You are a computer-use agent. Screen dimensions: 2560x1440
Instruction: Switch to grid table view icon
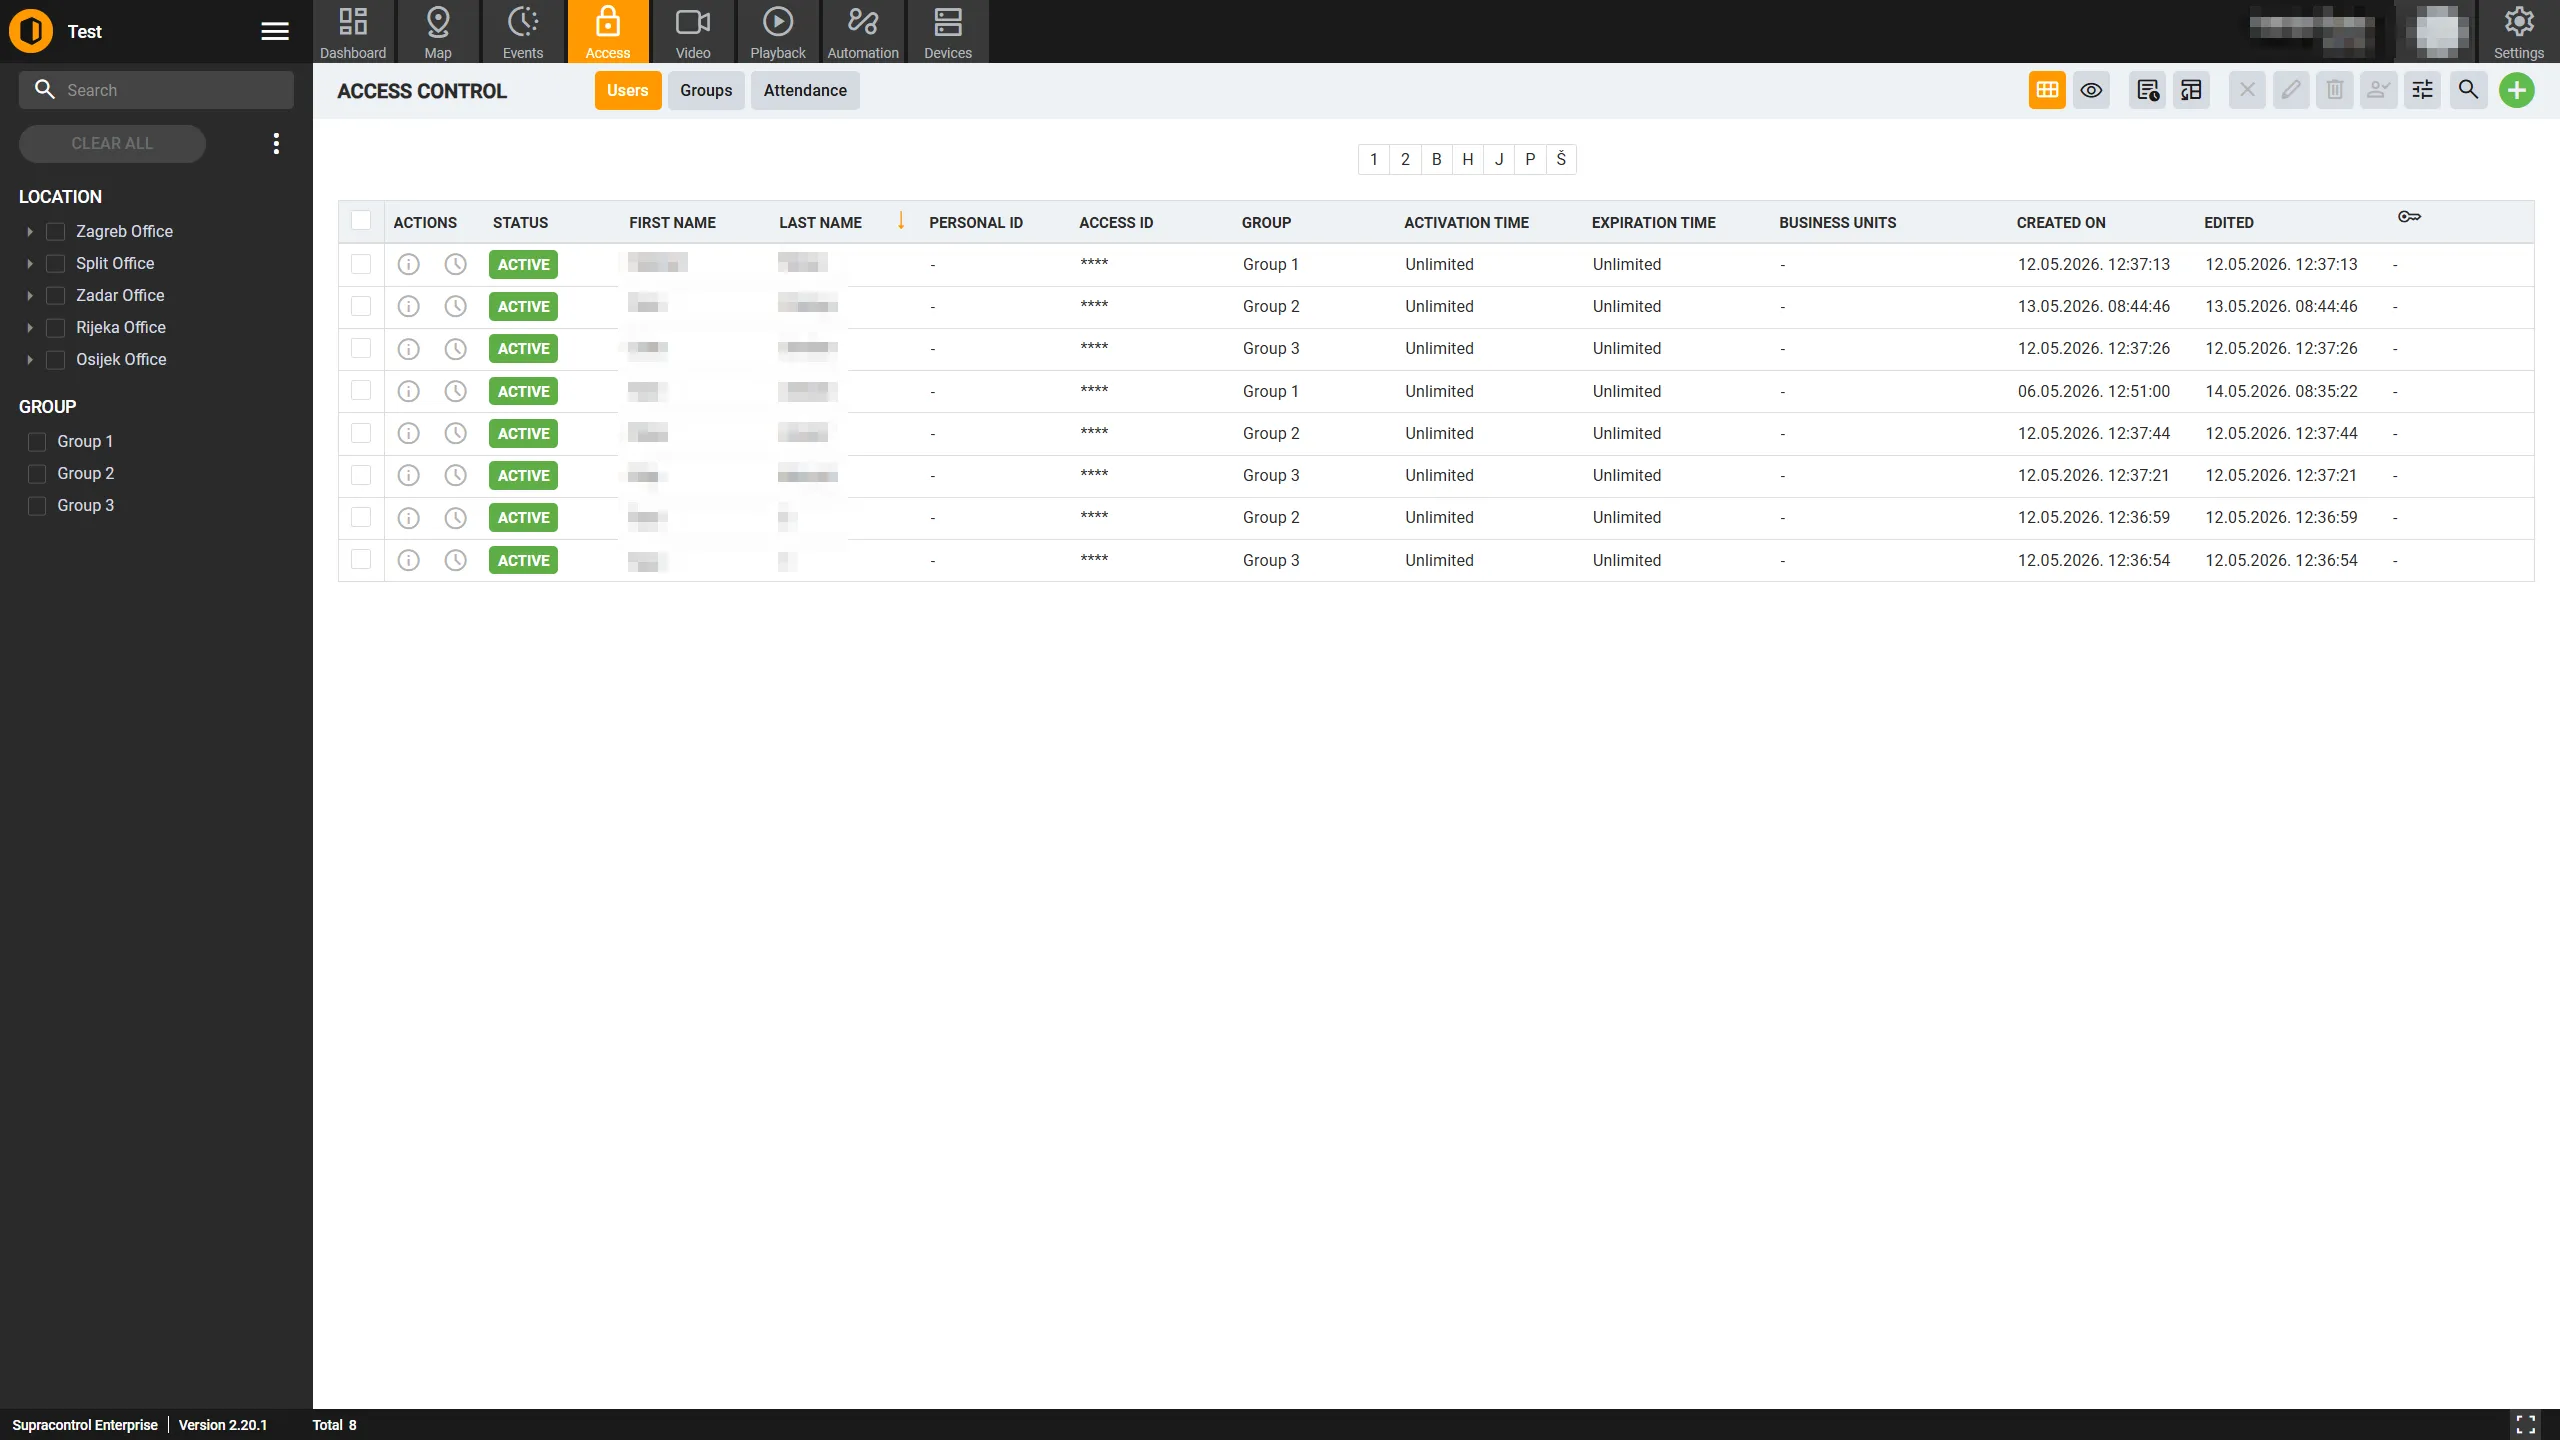pos(2047,90)
